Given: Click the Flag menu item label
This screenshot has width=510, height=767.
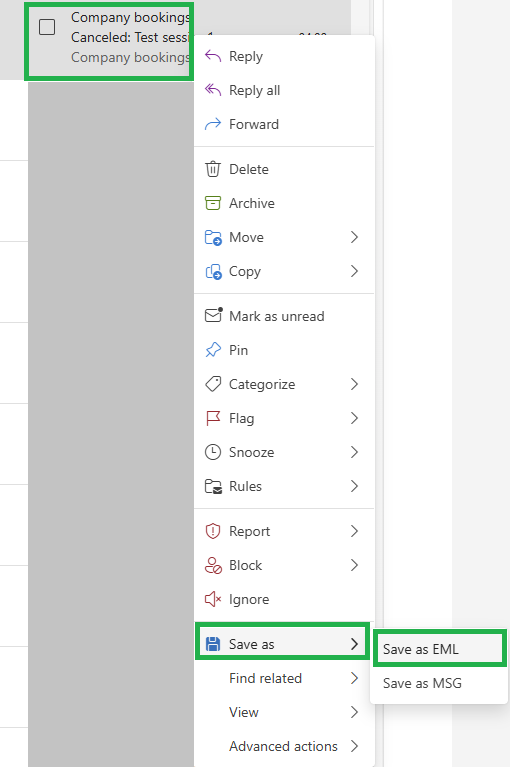Looking at the screenshot, I should coord(242,419).
